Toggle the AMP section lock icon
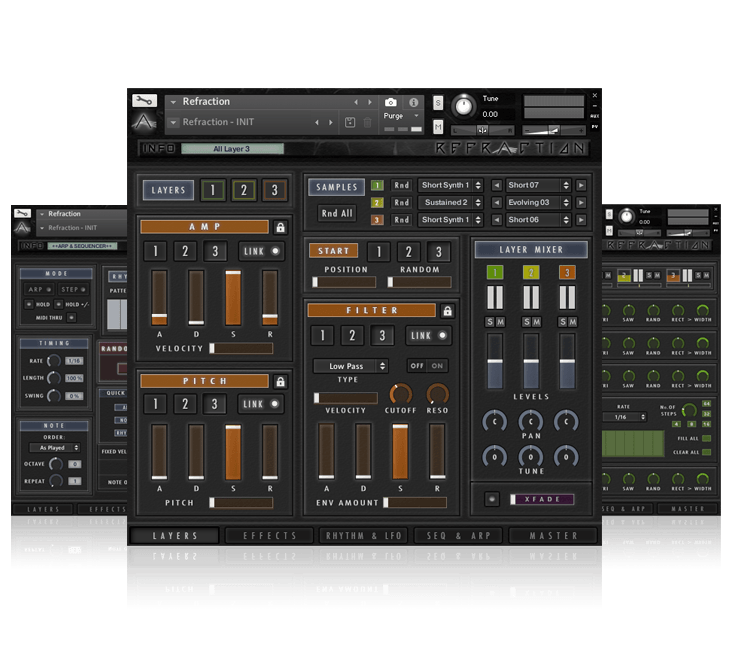Viewport: 730px width, 655px height. click(280, 227)
